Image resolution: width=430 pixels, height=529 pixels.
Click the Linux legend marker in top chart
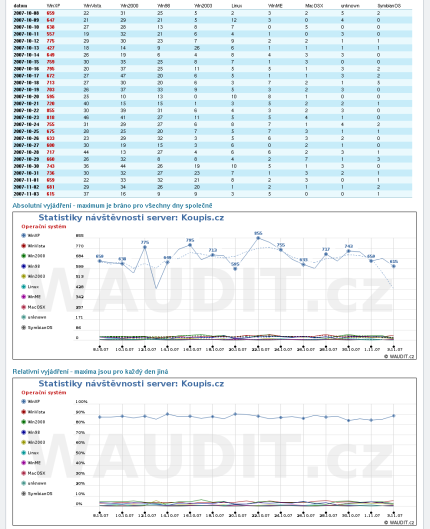(24, 286)
